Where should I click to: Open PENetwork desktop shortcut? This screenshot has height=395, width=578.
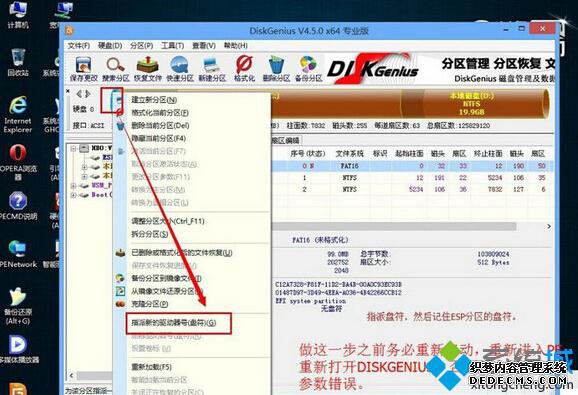point(18,254)
